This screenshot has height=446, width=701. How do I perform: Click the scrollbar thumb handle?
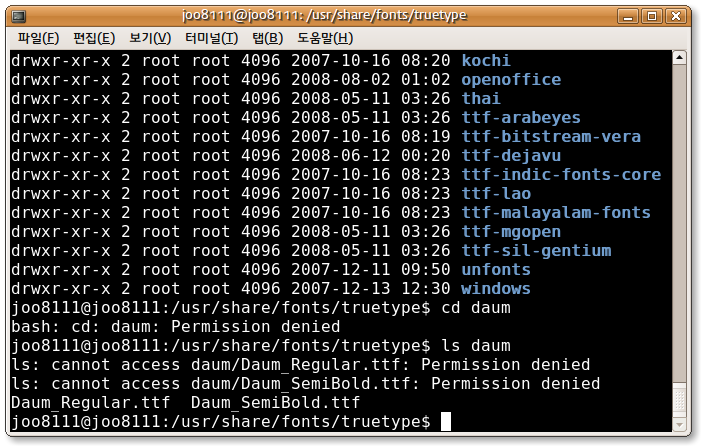click(x=679, y=400)
